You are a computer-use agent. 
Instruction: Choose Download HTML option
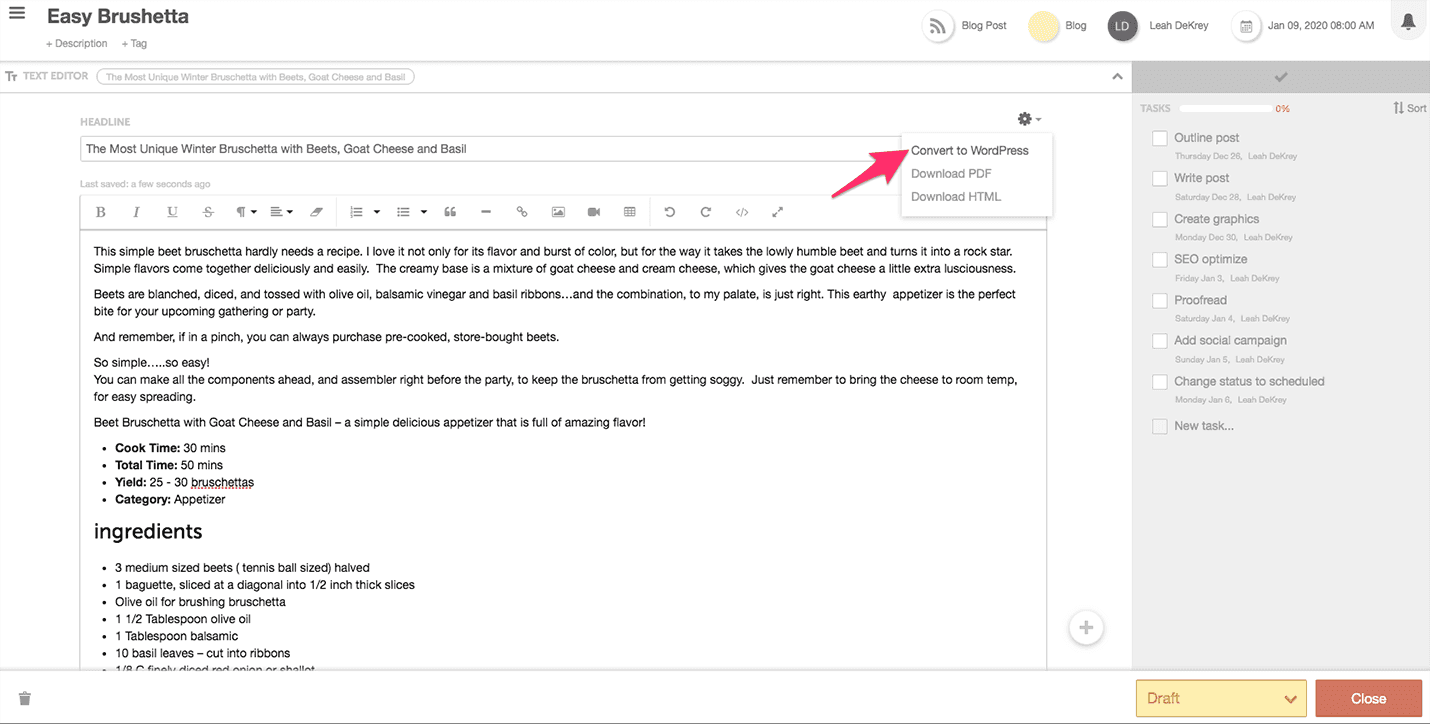pos(955,197)
